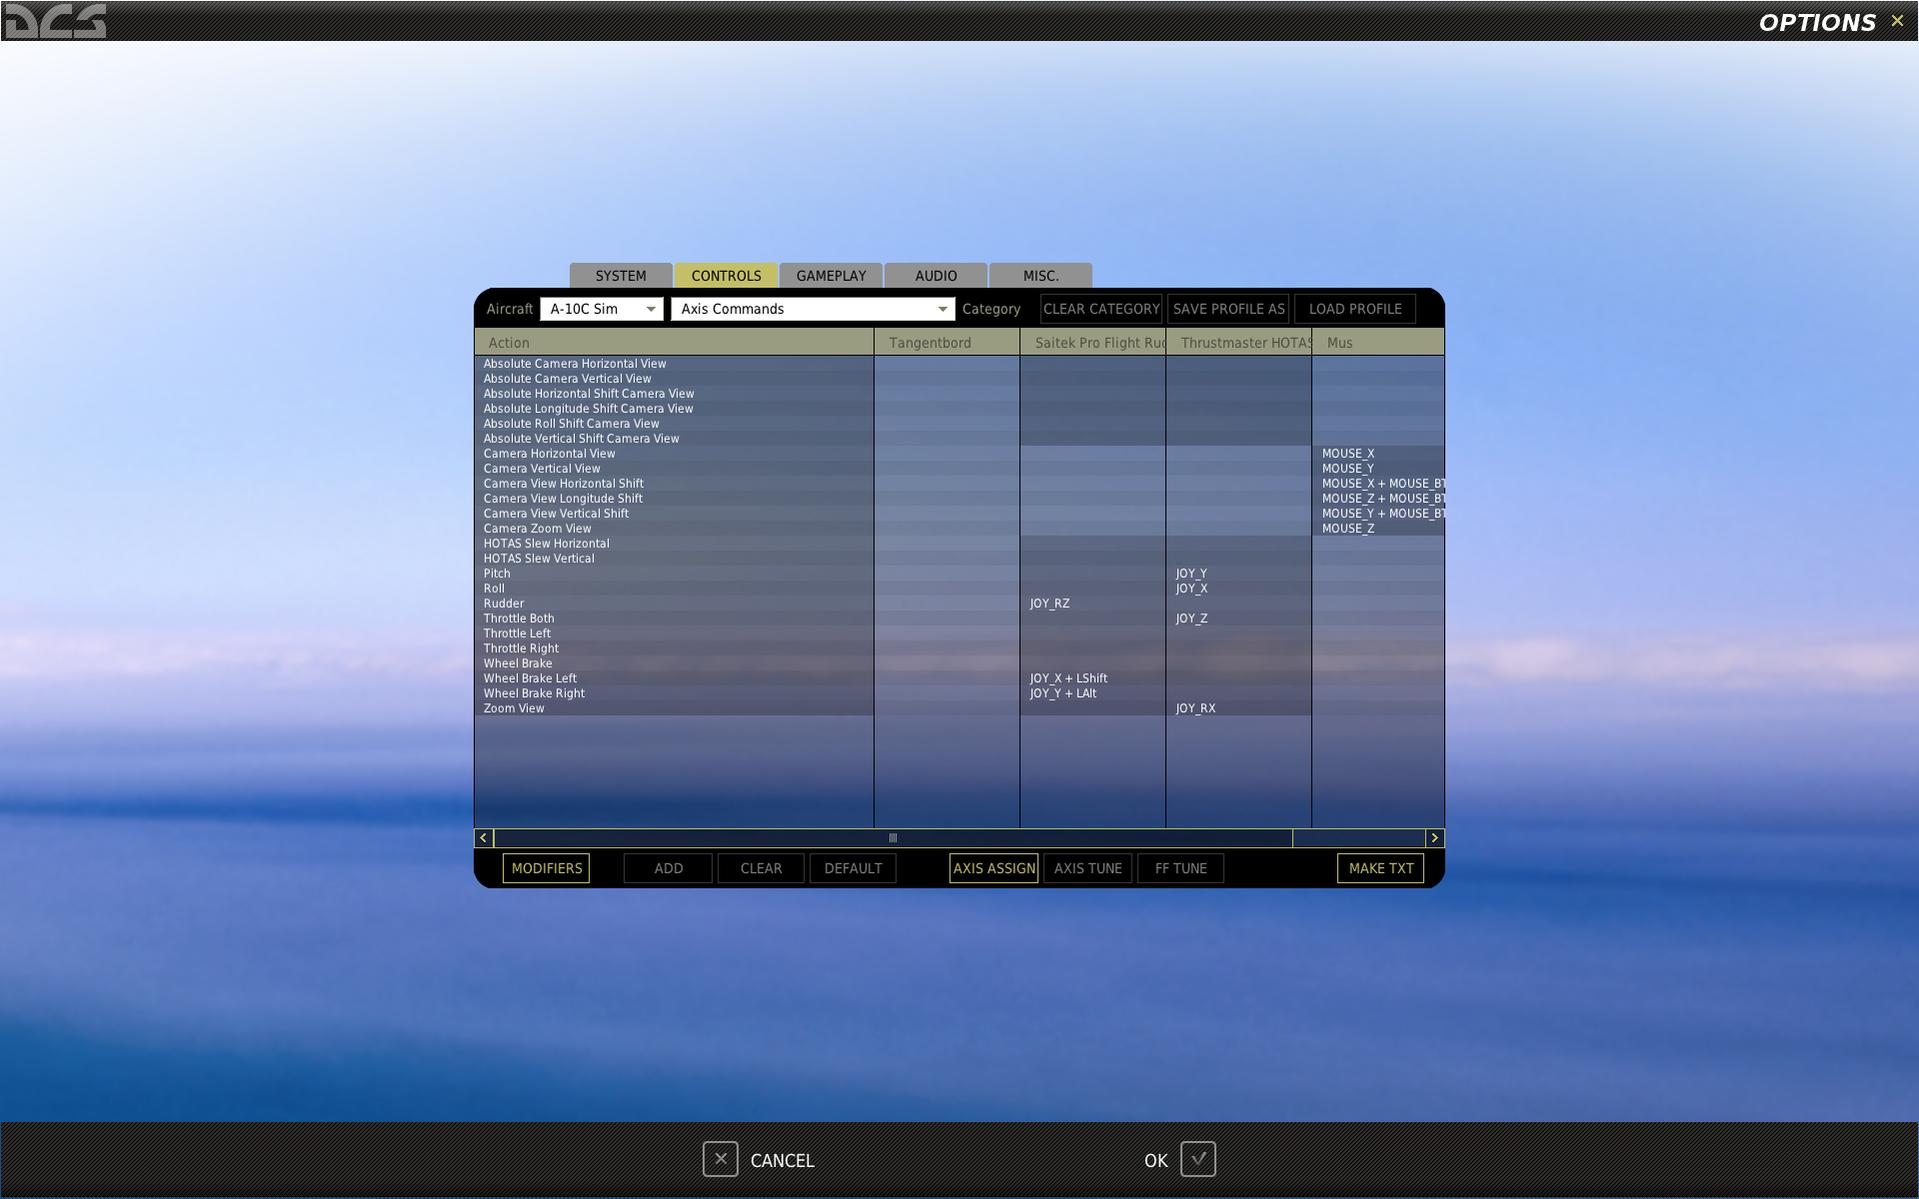Close the Options window with the X icon
Viewport: 1919px width, 1199px height.
point(1897,21)
